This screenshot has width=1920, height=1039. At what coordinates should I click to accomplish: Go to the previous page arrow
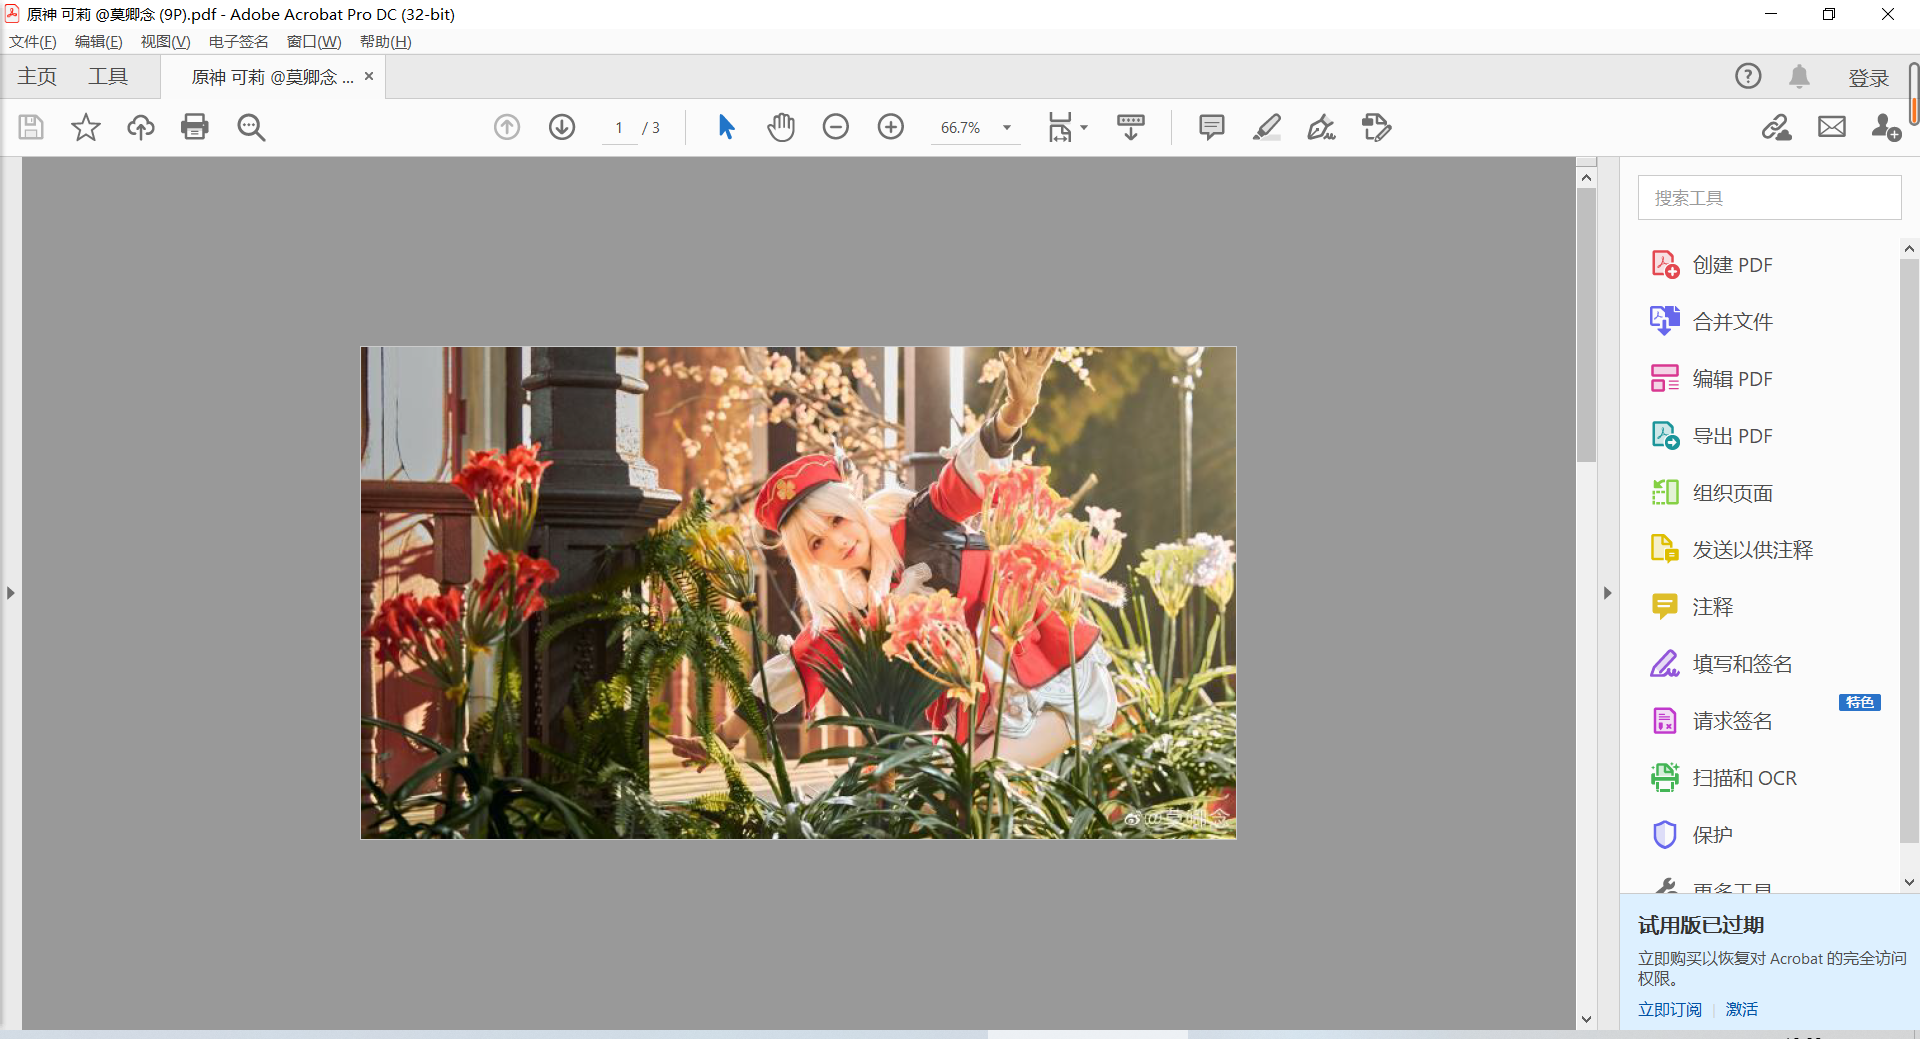[507, 127]
